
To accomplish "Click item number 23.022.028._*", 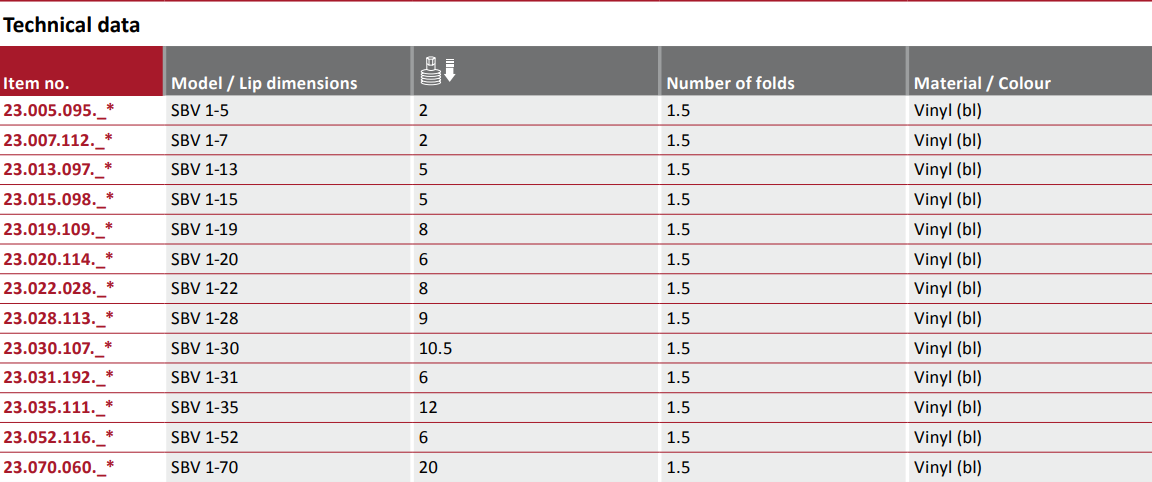I will (59, 289).
